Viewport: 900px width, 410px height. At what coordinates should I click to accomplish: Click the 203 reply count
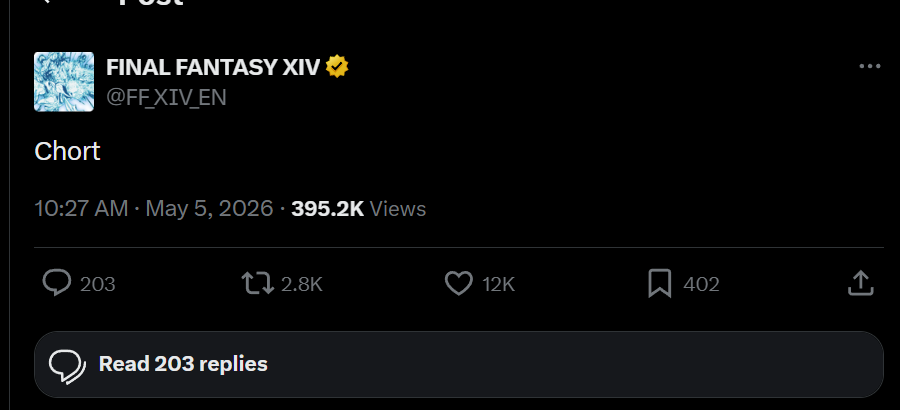(98, 284)
